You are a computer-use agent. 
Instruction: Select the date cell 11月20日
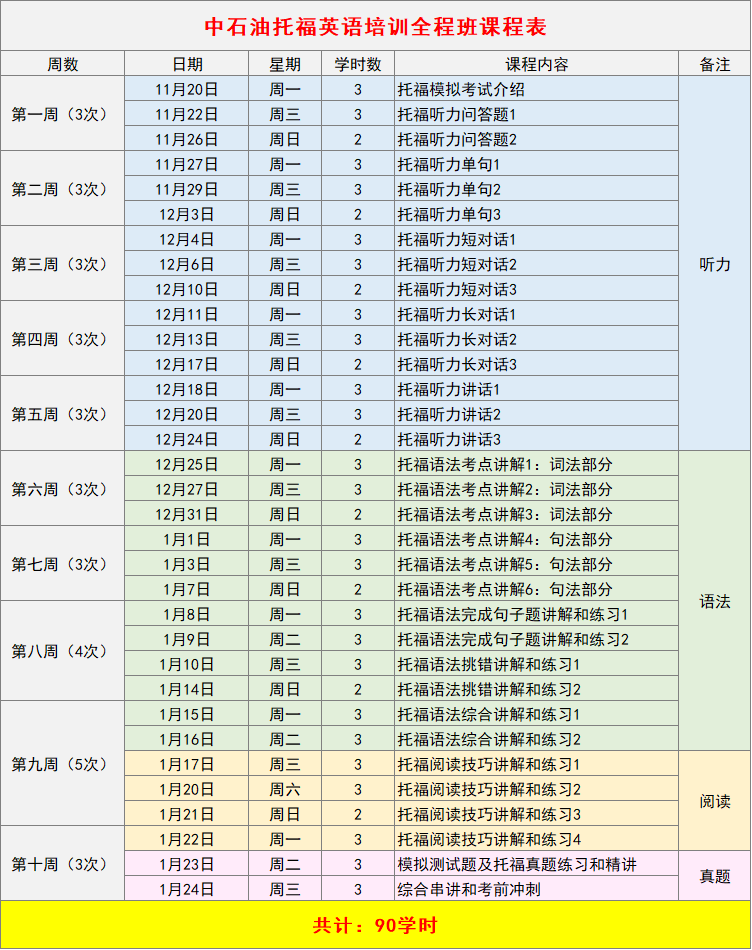pyautogui.click(x=187, y=89)
